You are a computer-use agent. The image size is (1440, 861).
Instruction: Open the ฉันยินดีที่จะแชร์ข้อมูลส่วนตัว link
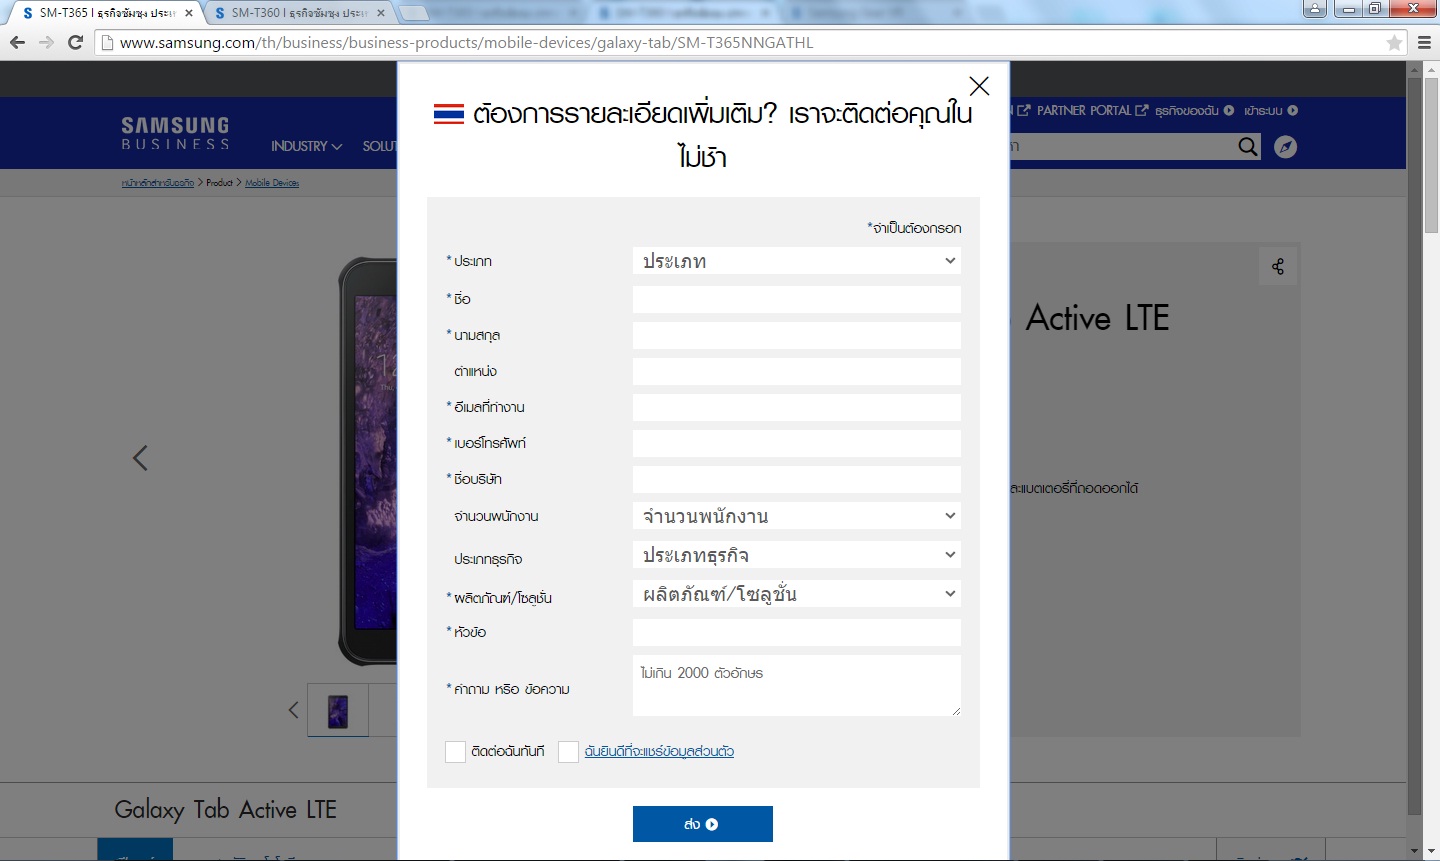tap(659, 752)
